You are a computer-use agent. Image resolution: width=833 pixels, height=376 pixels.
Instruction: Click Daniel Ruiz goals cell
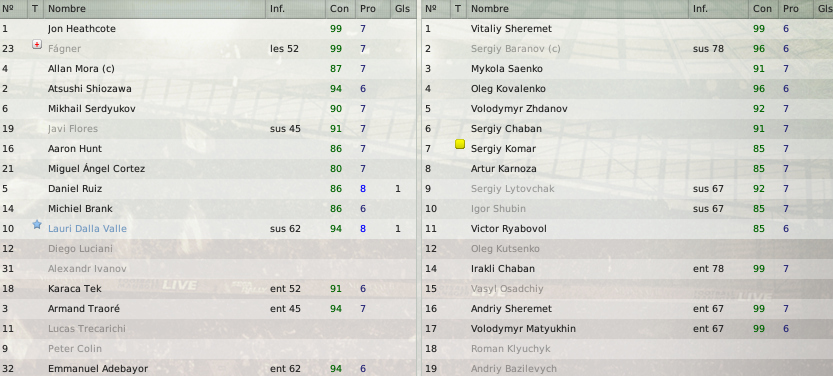point(398,189)
